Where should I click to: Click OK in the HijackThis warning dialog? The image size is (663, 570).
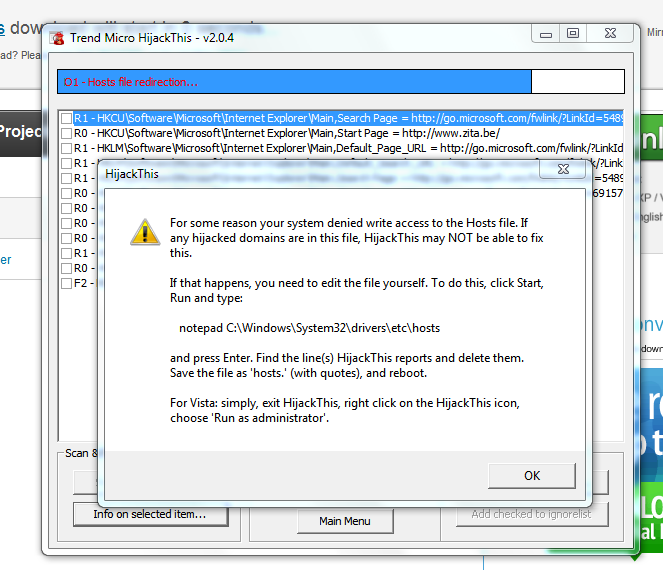tap(531, 476)
